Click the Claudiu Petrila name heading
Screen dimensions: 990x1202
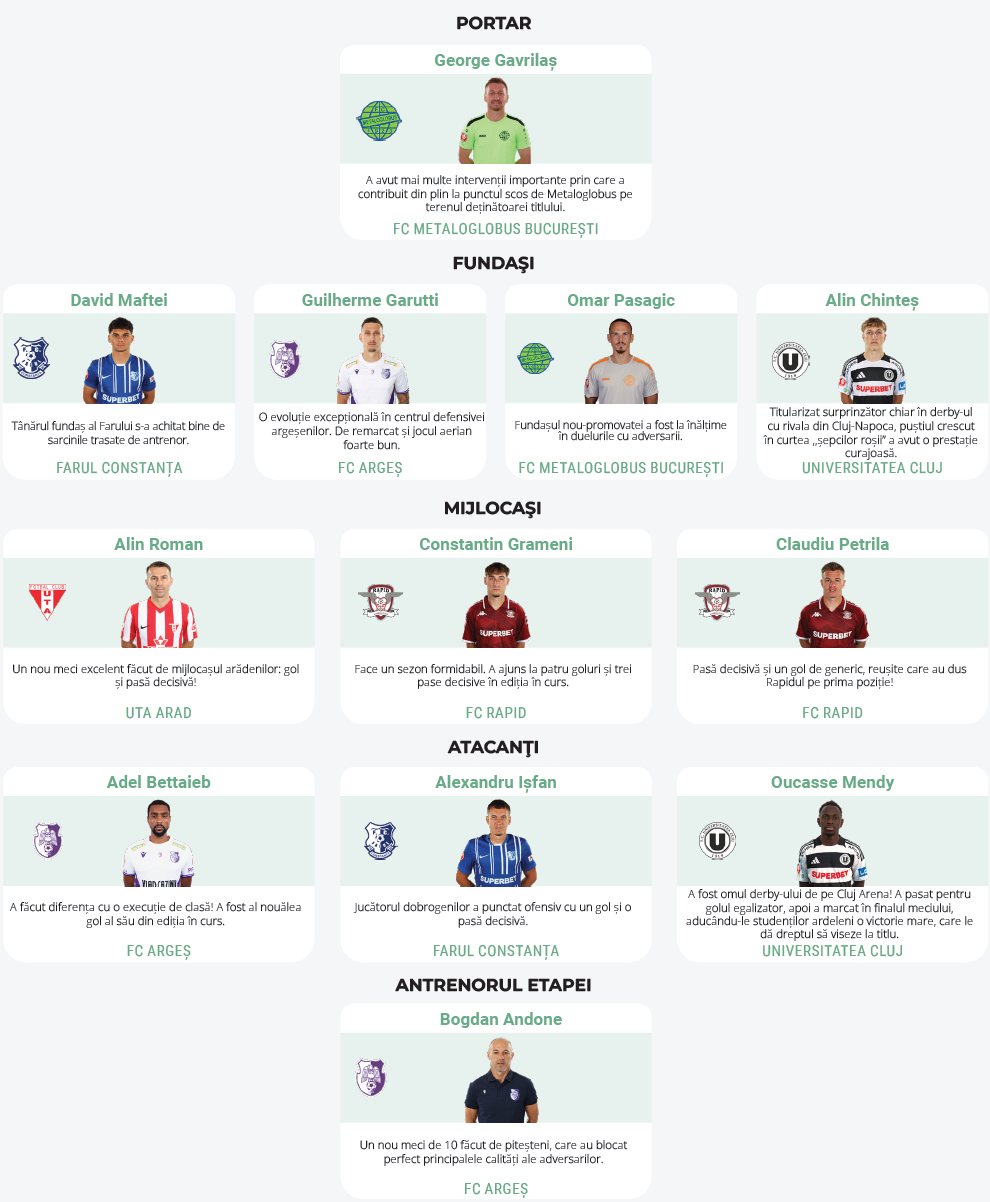tap(832, 544)
